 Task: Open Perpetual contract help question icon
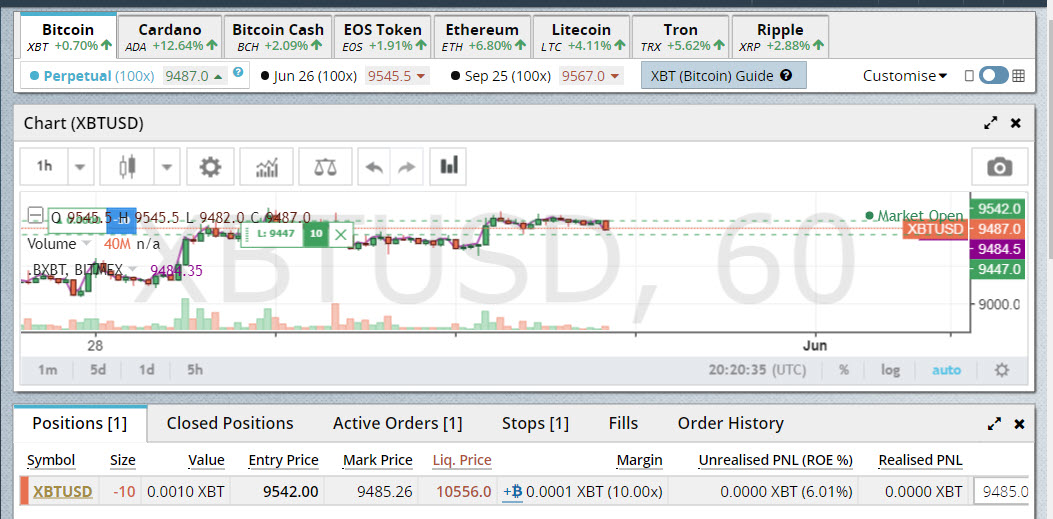(x=238, y=72)
